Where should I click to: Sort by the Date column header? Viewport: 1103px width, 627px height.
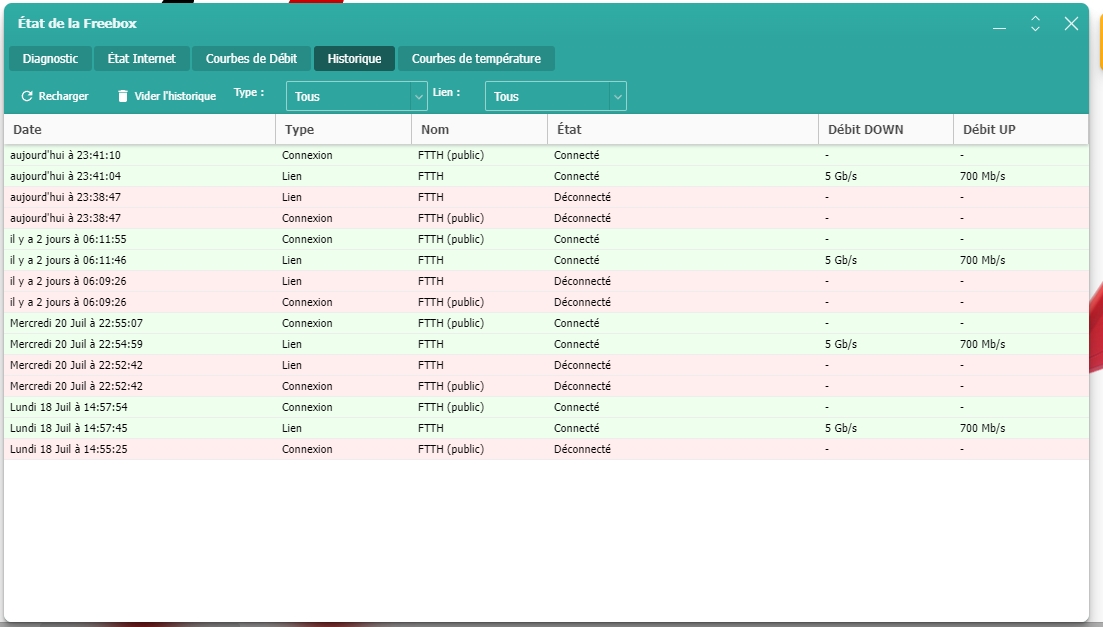140,130
